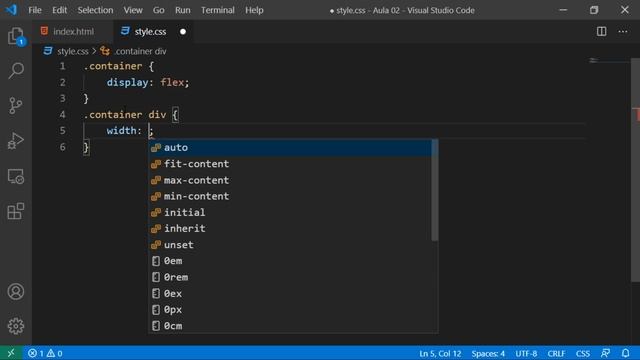Click the feedback icon in status bar
Viewport: 640px width, 360px height.
605,353
